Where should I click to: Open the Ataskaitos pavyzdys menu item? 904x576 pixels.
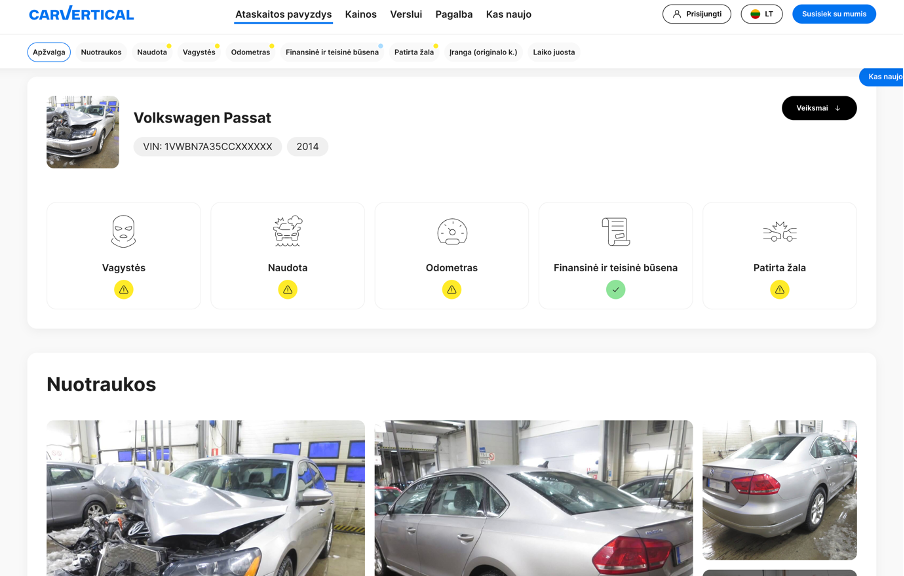(283, 14)
